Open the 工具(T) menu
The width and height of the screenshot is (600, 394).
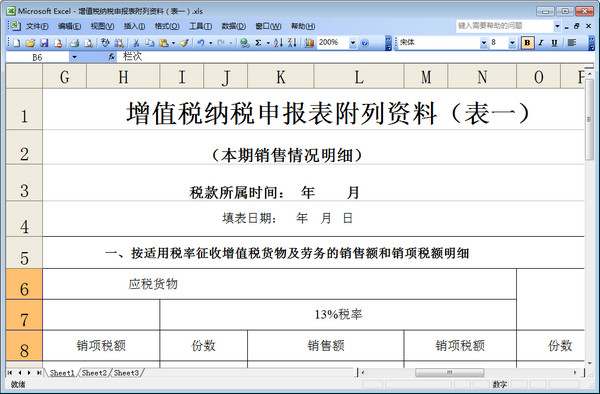tap(201, 26)
